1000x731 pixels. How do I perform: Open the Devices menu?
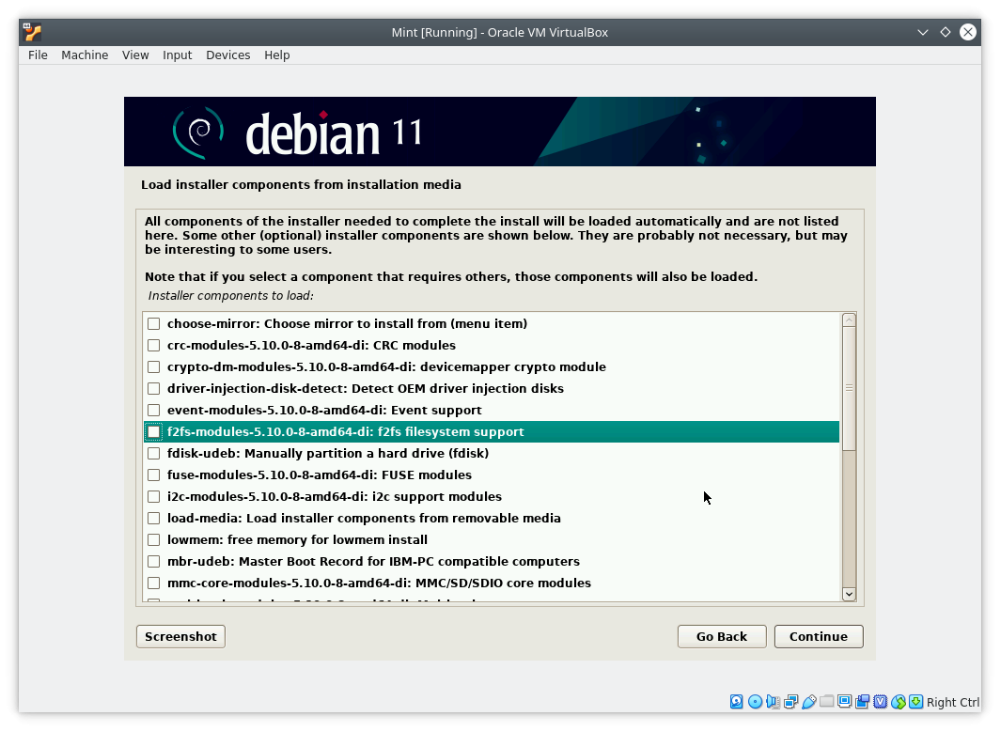click(228, 55)
